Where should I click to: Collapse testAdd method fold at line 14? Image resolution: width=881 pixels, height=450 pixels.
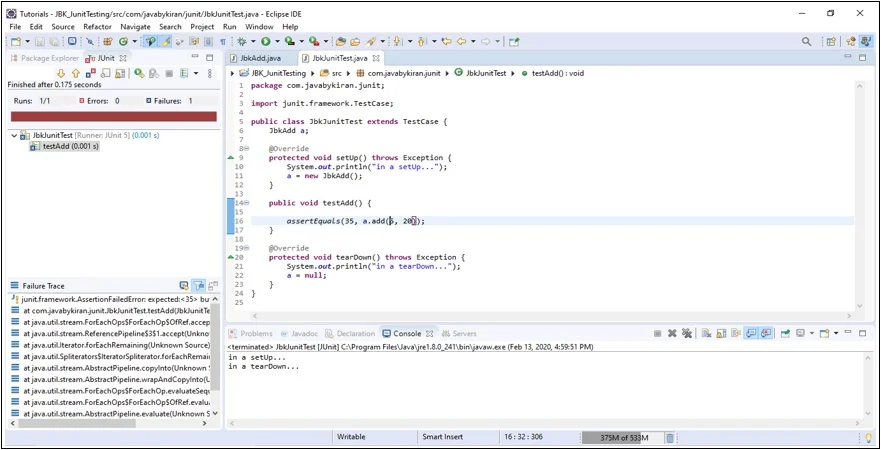[247, 203]
